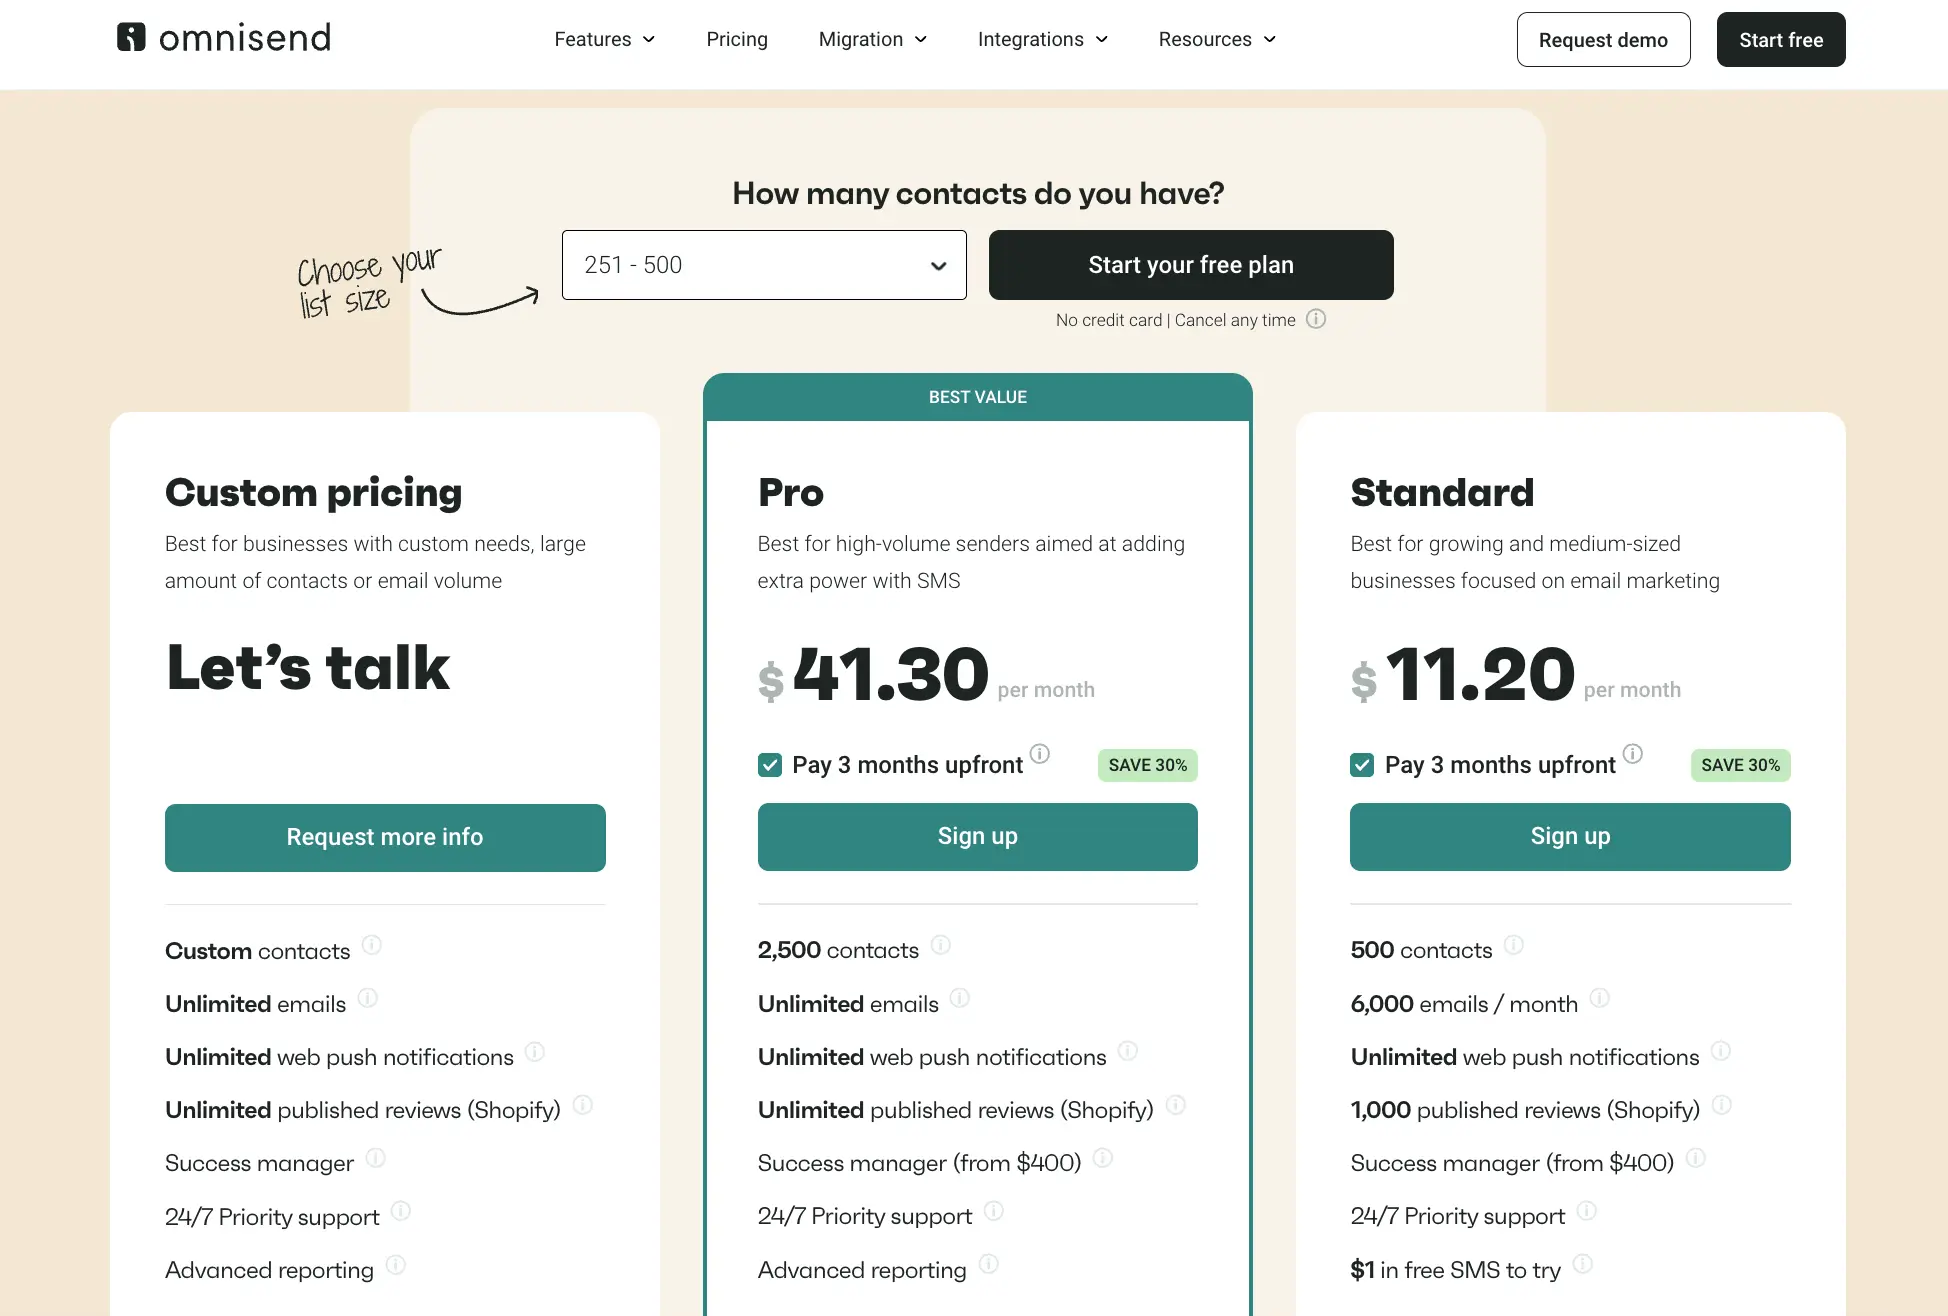Open the contacts count dropdown
Screen dimensions: 1948x1316
[x=764, y=265]
